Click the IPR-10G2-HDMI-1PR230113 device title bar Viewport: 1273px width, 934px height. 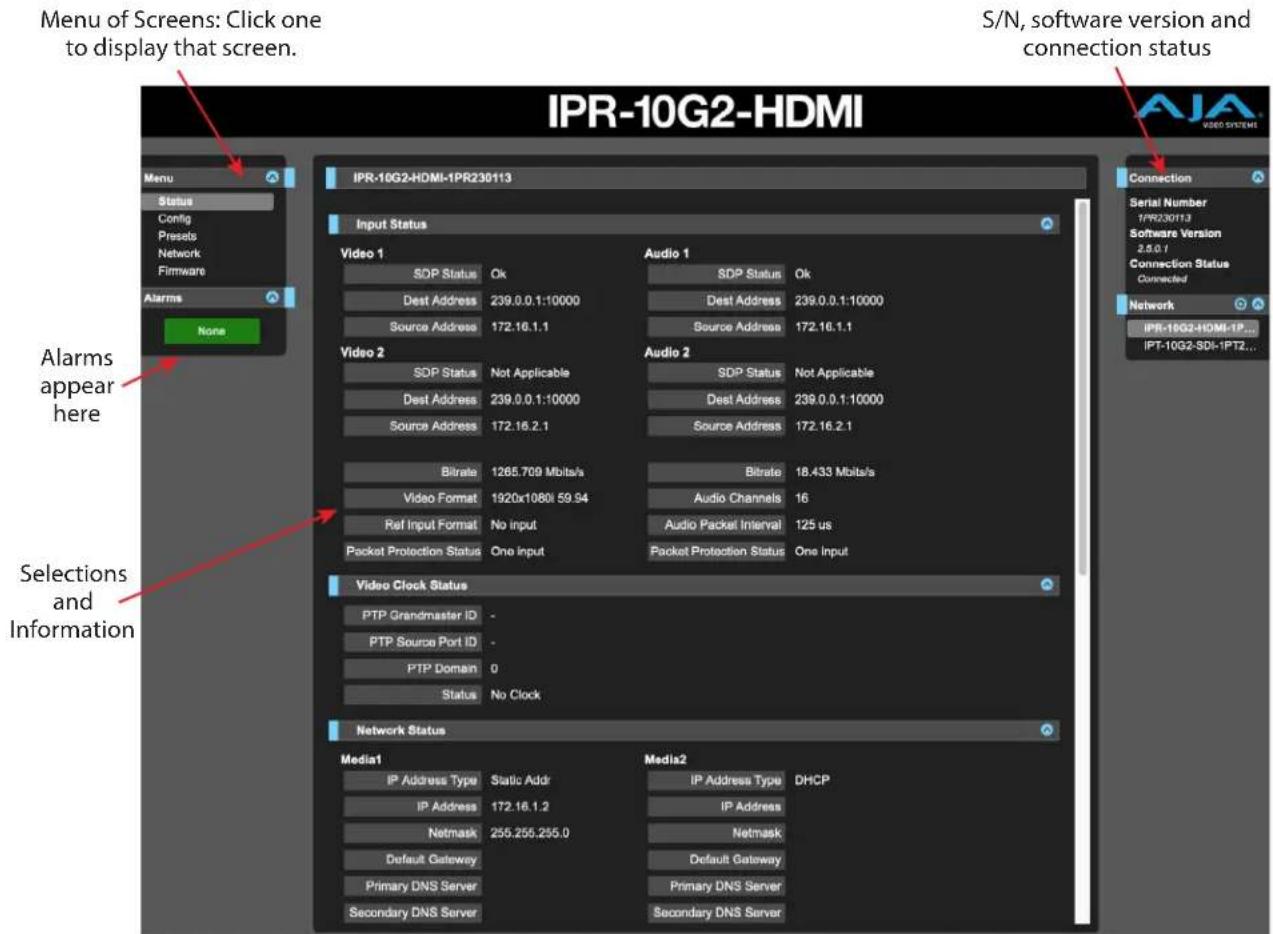point(705,179)
